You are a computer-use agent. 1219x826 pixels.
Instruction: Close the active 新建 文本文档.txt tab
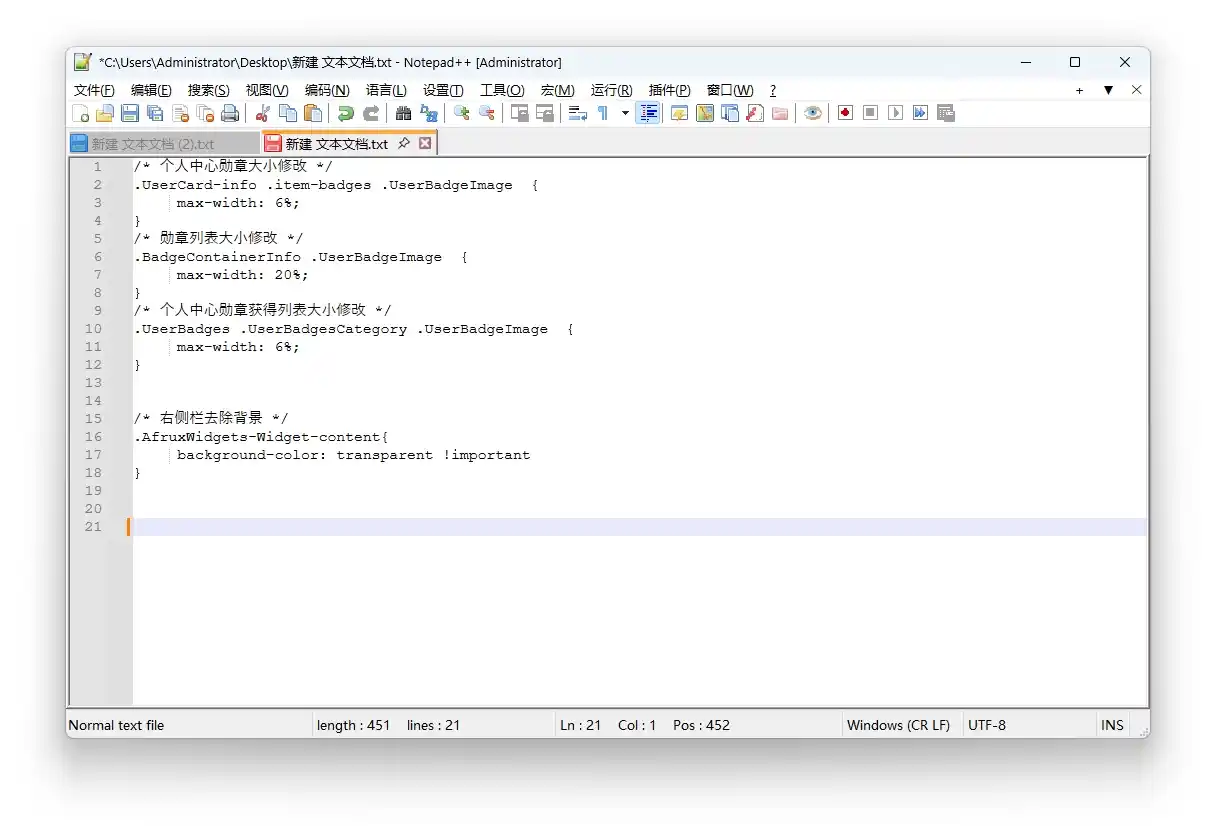point(425,144)
